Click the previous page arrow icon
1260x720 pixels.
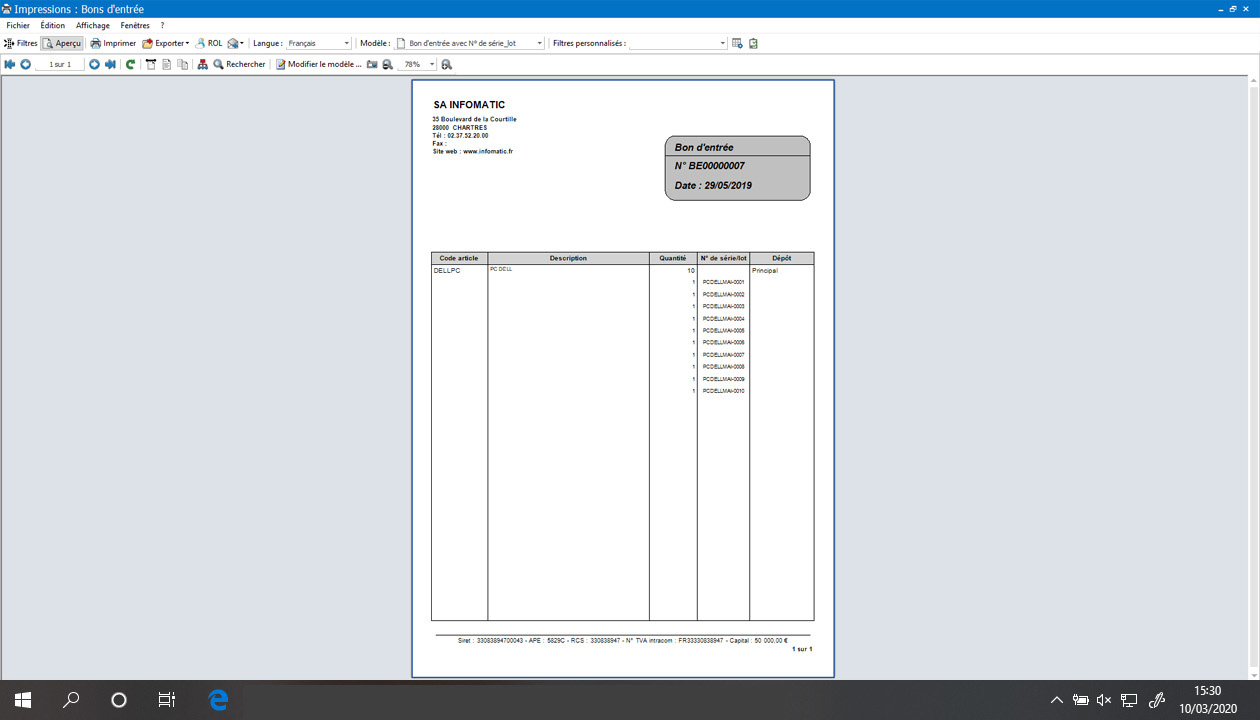pyautogui.click(x=26, y=64)
